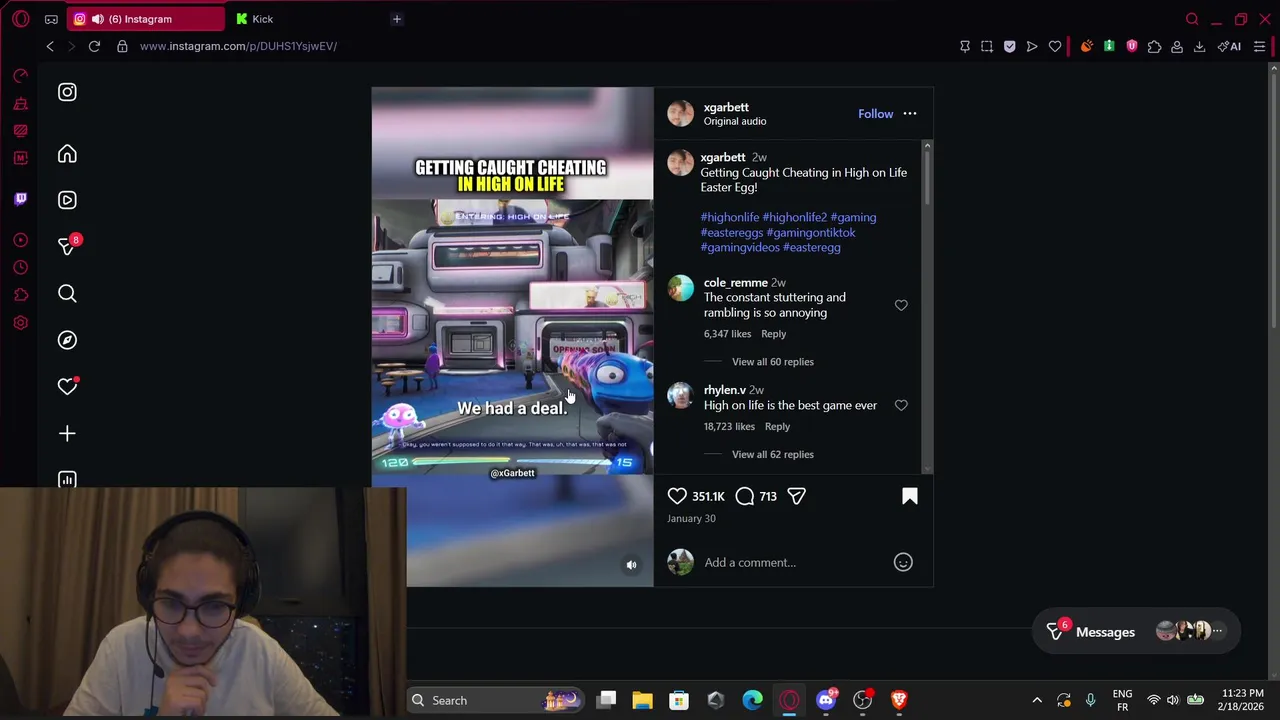Viewport: 1280px width, 720px height.
Task: Like rhylen.v's comment
Action: [x=901, y=405]
